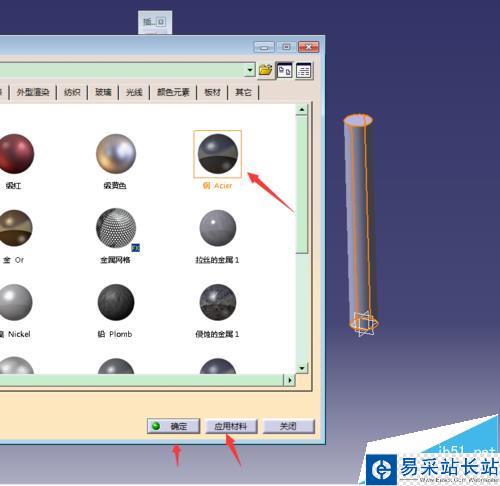Click the vertical scrollbar down arrow
The image size is (500, 486).
(x=302, y=368)
